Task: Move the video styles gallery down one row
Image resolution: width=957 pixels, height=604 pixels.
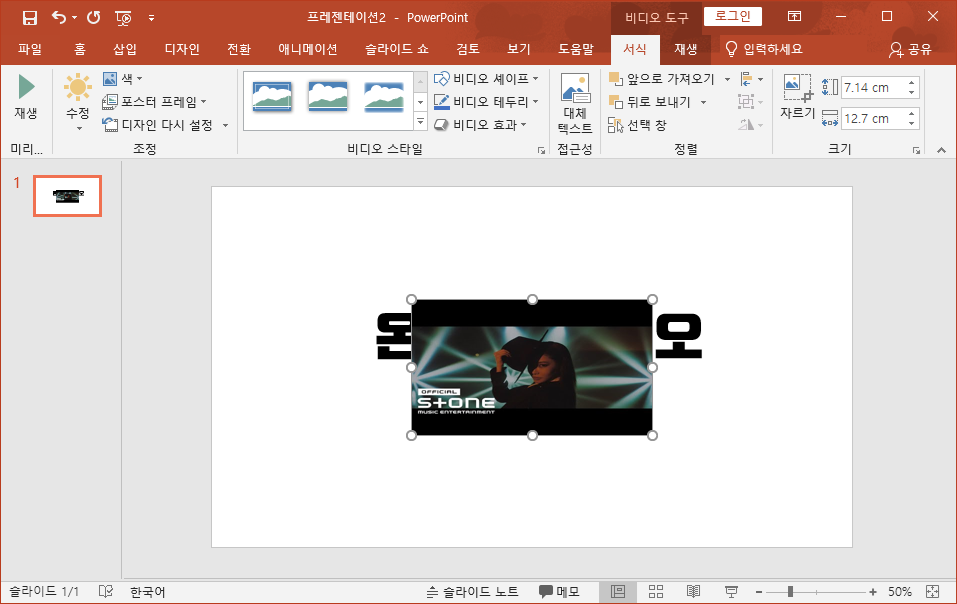Action: 421,102
